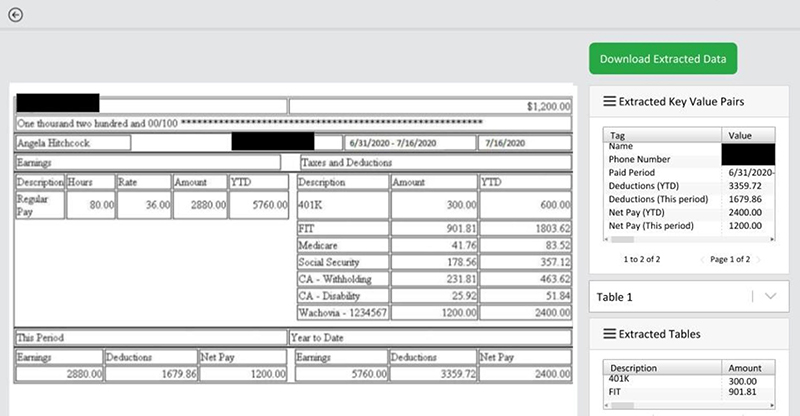
Task: Sort extracted table by Description header
Action: point(662,368)
